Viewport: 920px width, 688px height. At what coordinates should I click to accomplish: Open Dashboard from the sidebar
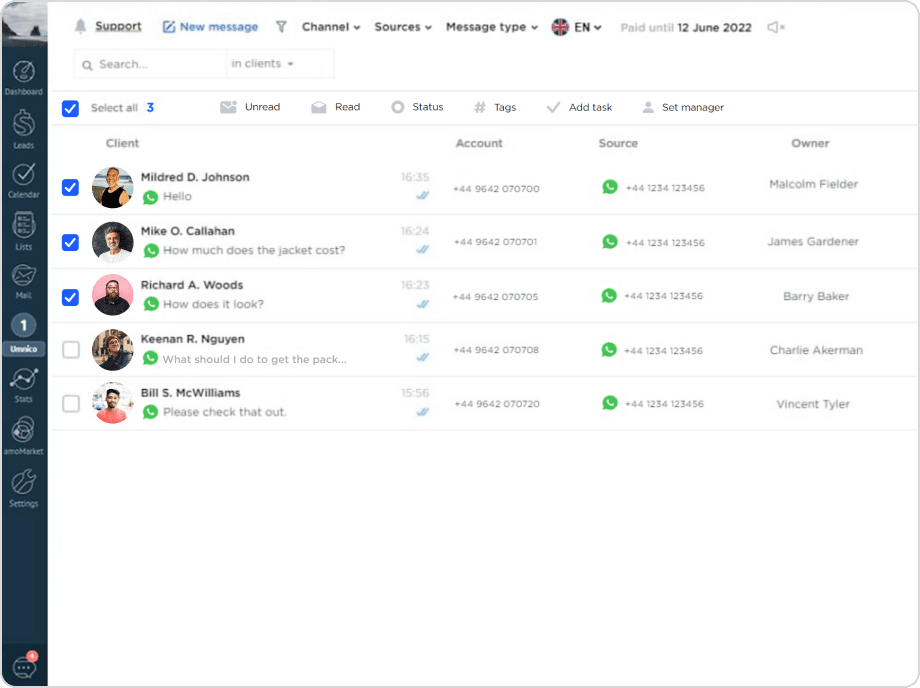click(24, 76)
